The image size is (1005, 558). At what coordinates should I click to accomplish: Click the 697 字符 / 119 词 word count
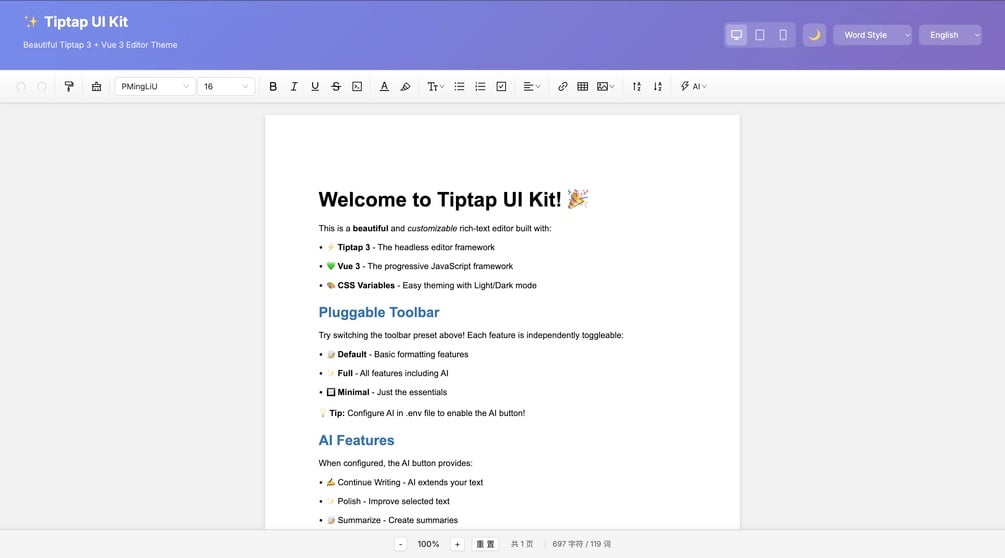pyautogui.click(x=581, y=544)
